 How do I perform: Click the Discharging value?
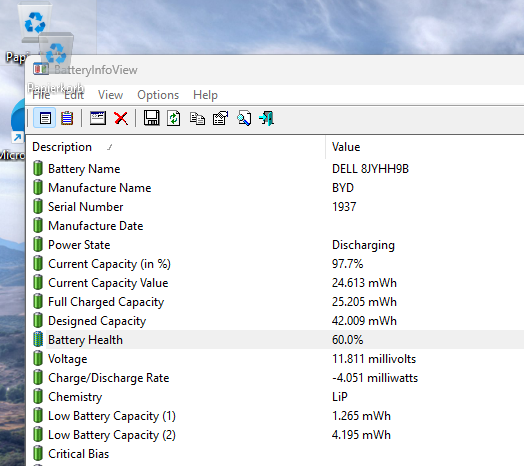tap(363, 245)
